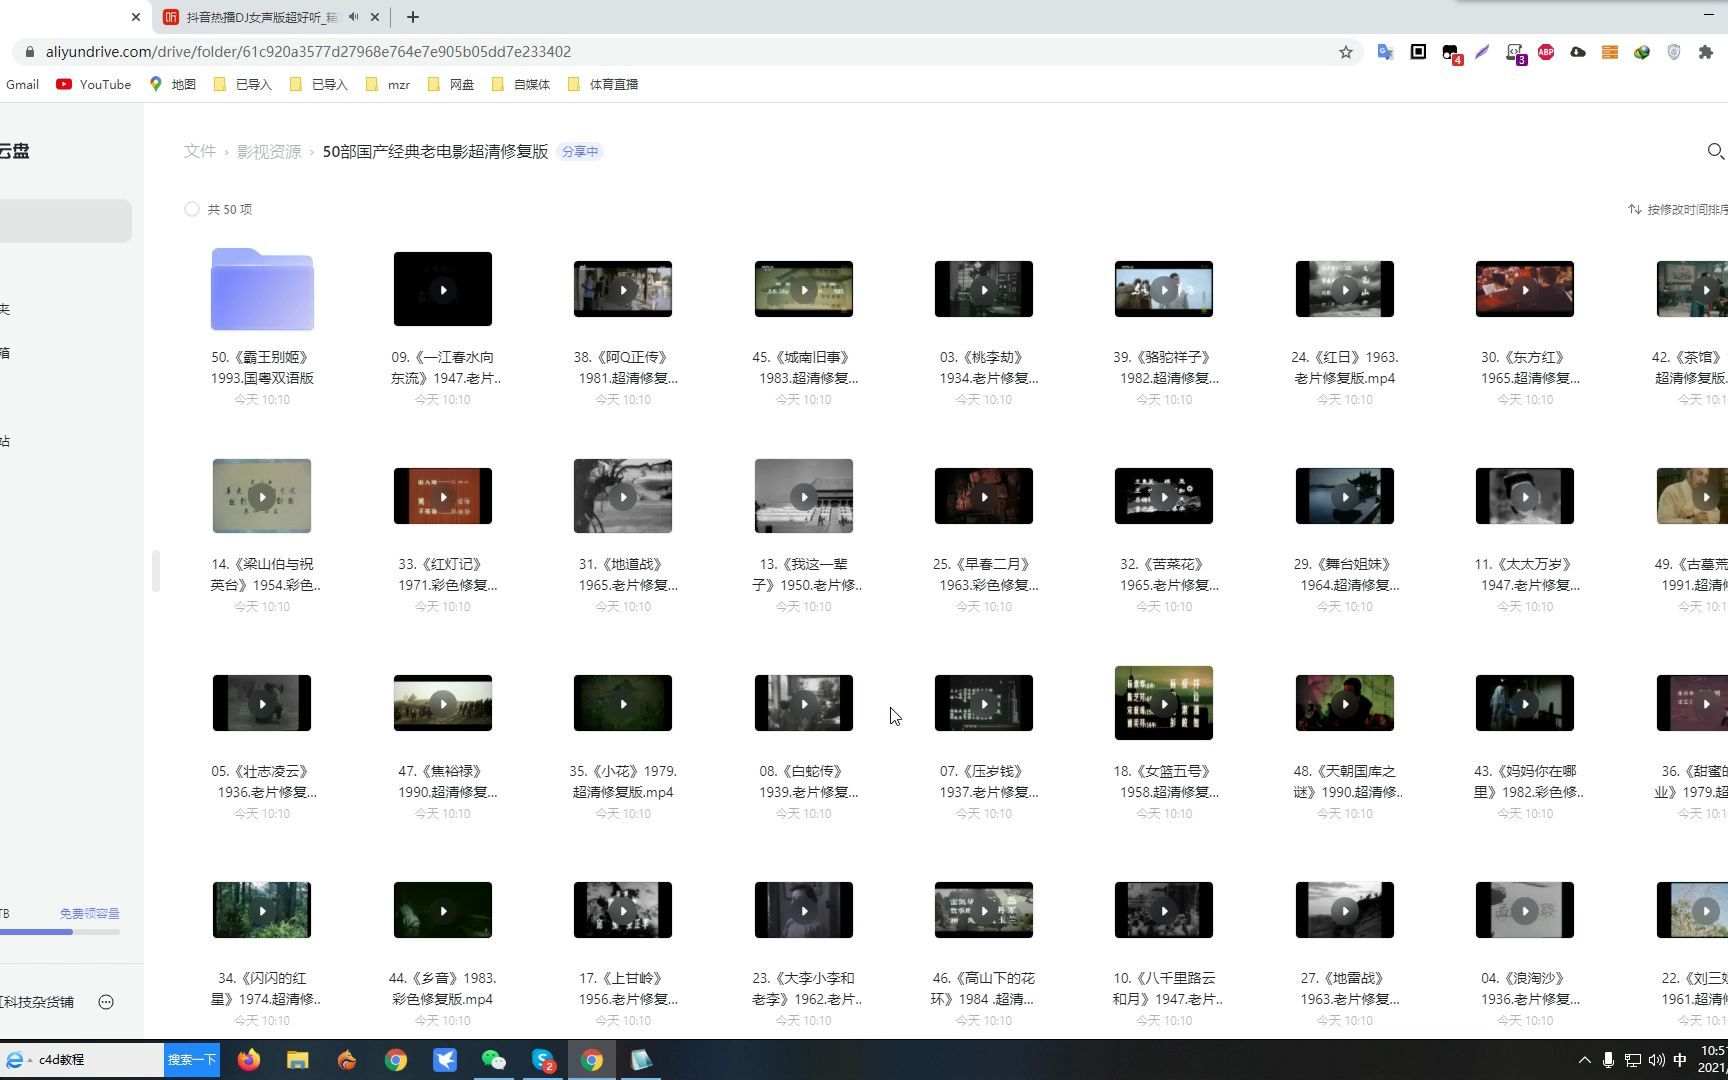Open the 44.《乡音》1983 video thumbnail
The height and width of the screenshot is (1080, 1728).
[443, 910]
